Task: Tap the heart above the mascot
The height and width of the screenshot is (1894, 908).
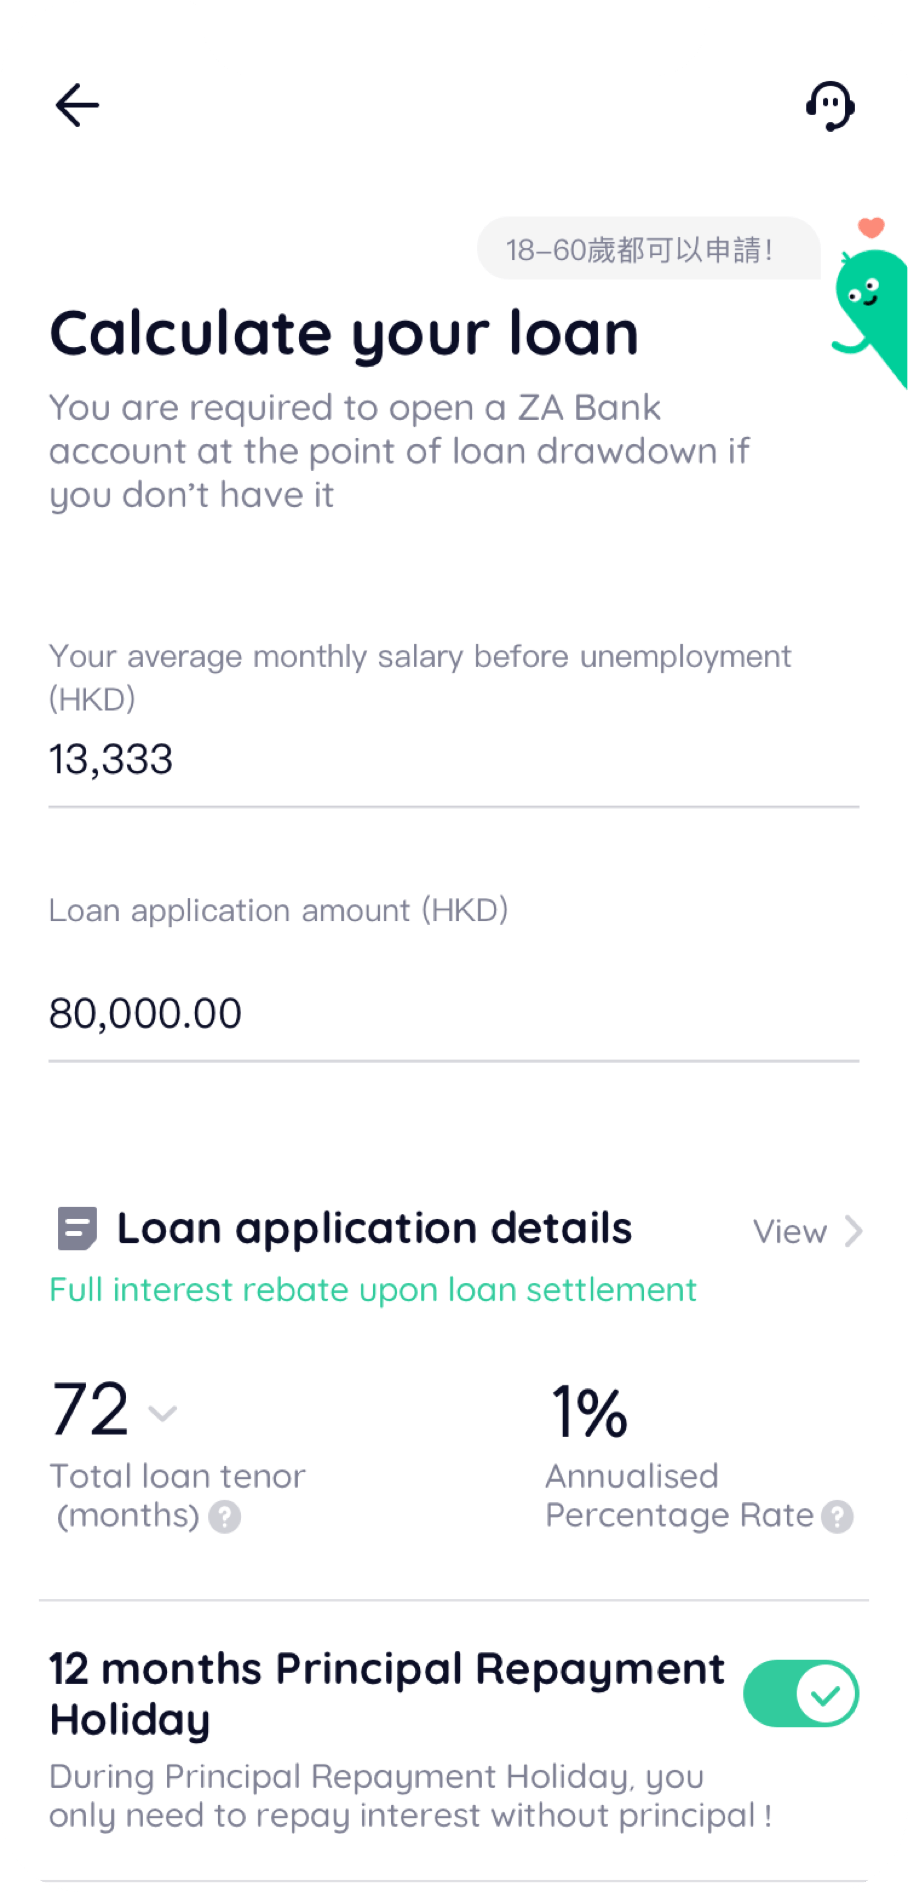Action: (x=871, y=227)
